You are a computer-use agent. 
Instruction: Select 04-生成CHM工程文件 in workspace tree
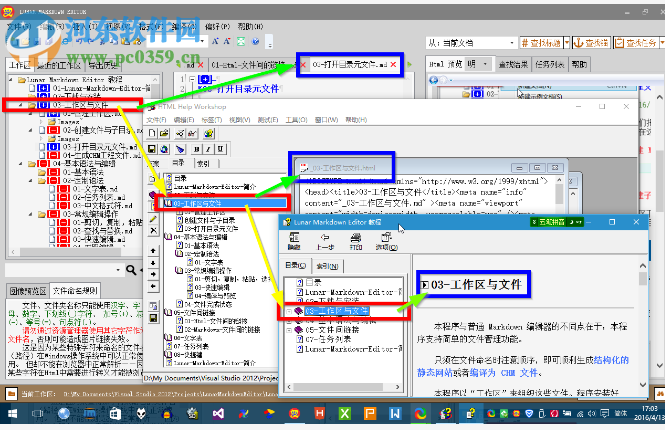pyautogui.click(x=101, y=155)
